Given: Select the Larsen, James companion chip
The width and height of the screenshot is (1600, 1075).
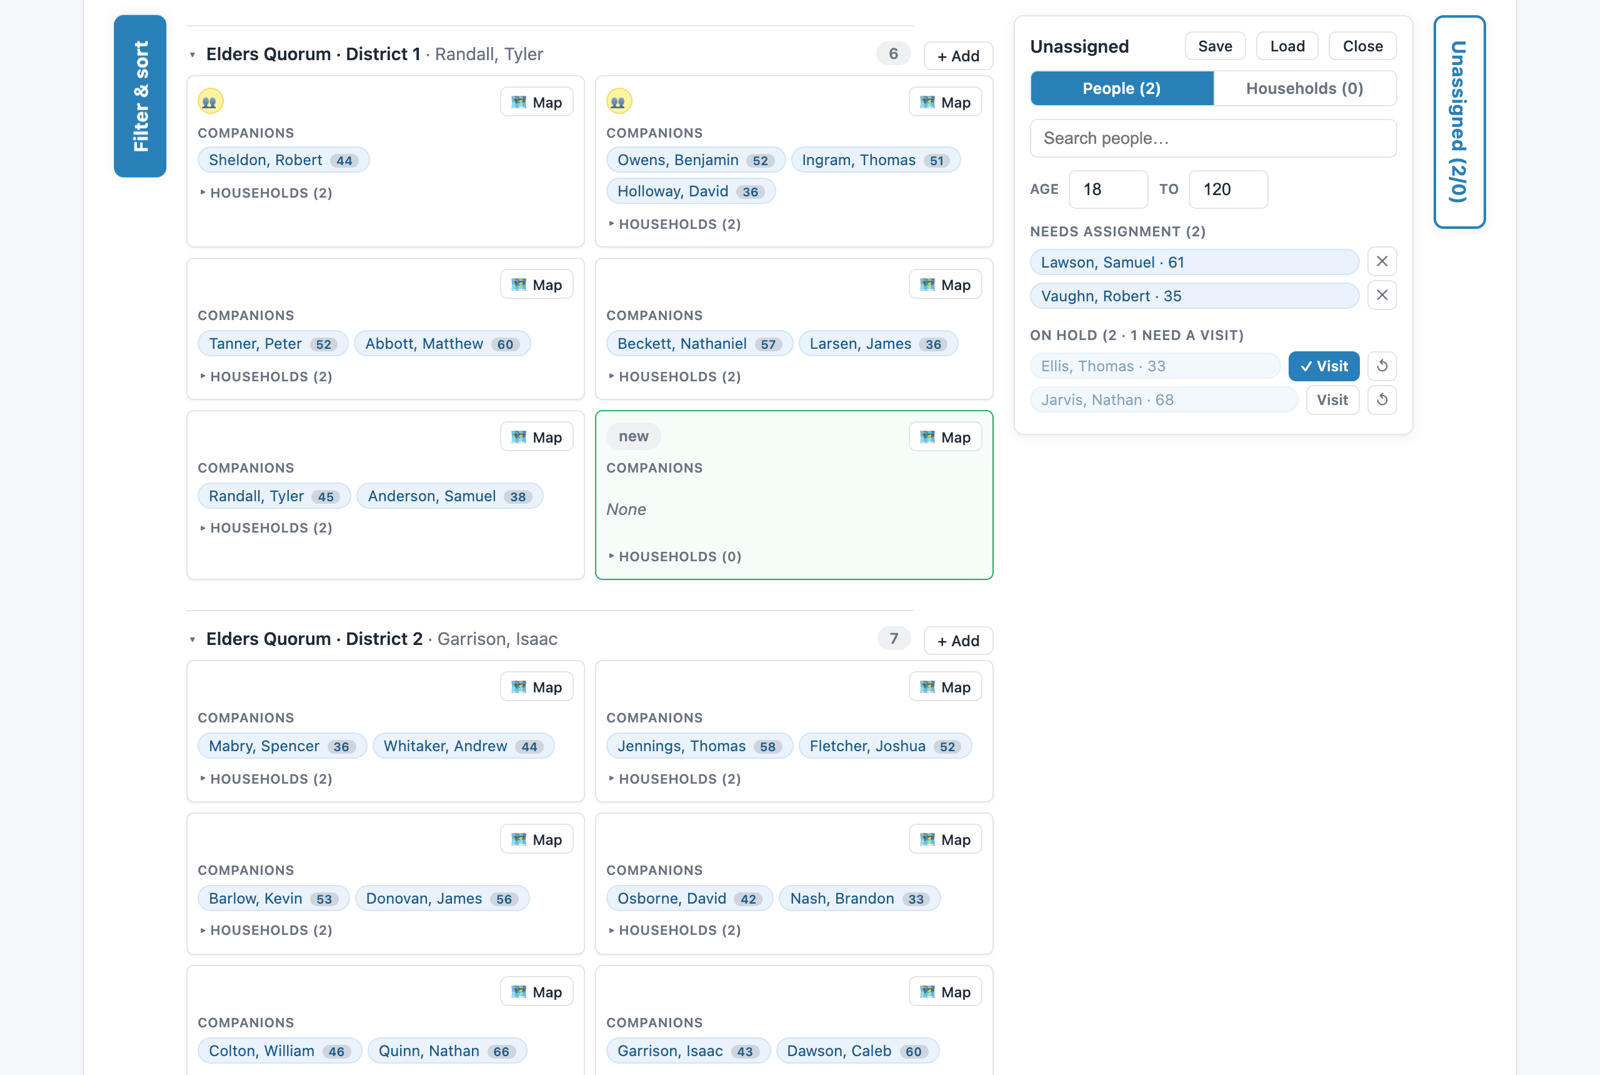Looking at the screenshot, I should click(x=878, y=344).
